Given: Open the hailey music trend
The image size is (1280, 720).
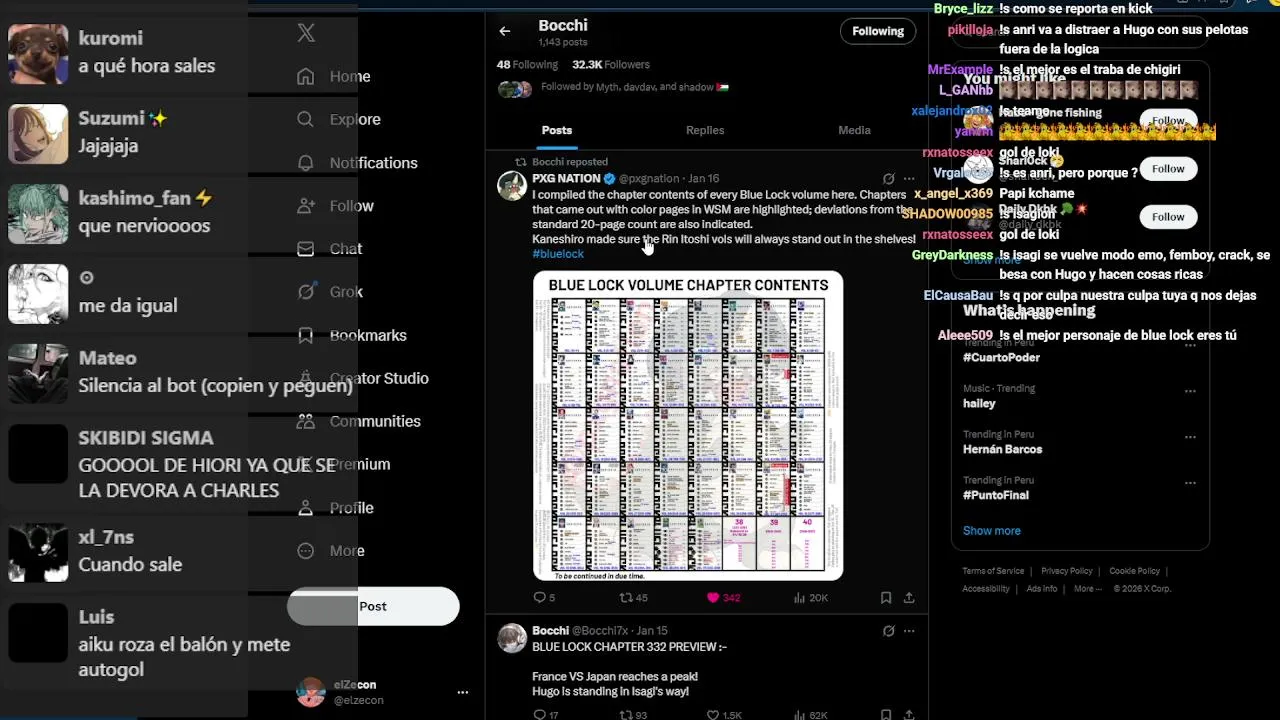Looking at the screenshot, I should pos(979,403).
